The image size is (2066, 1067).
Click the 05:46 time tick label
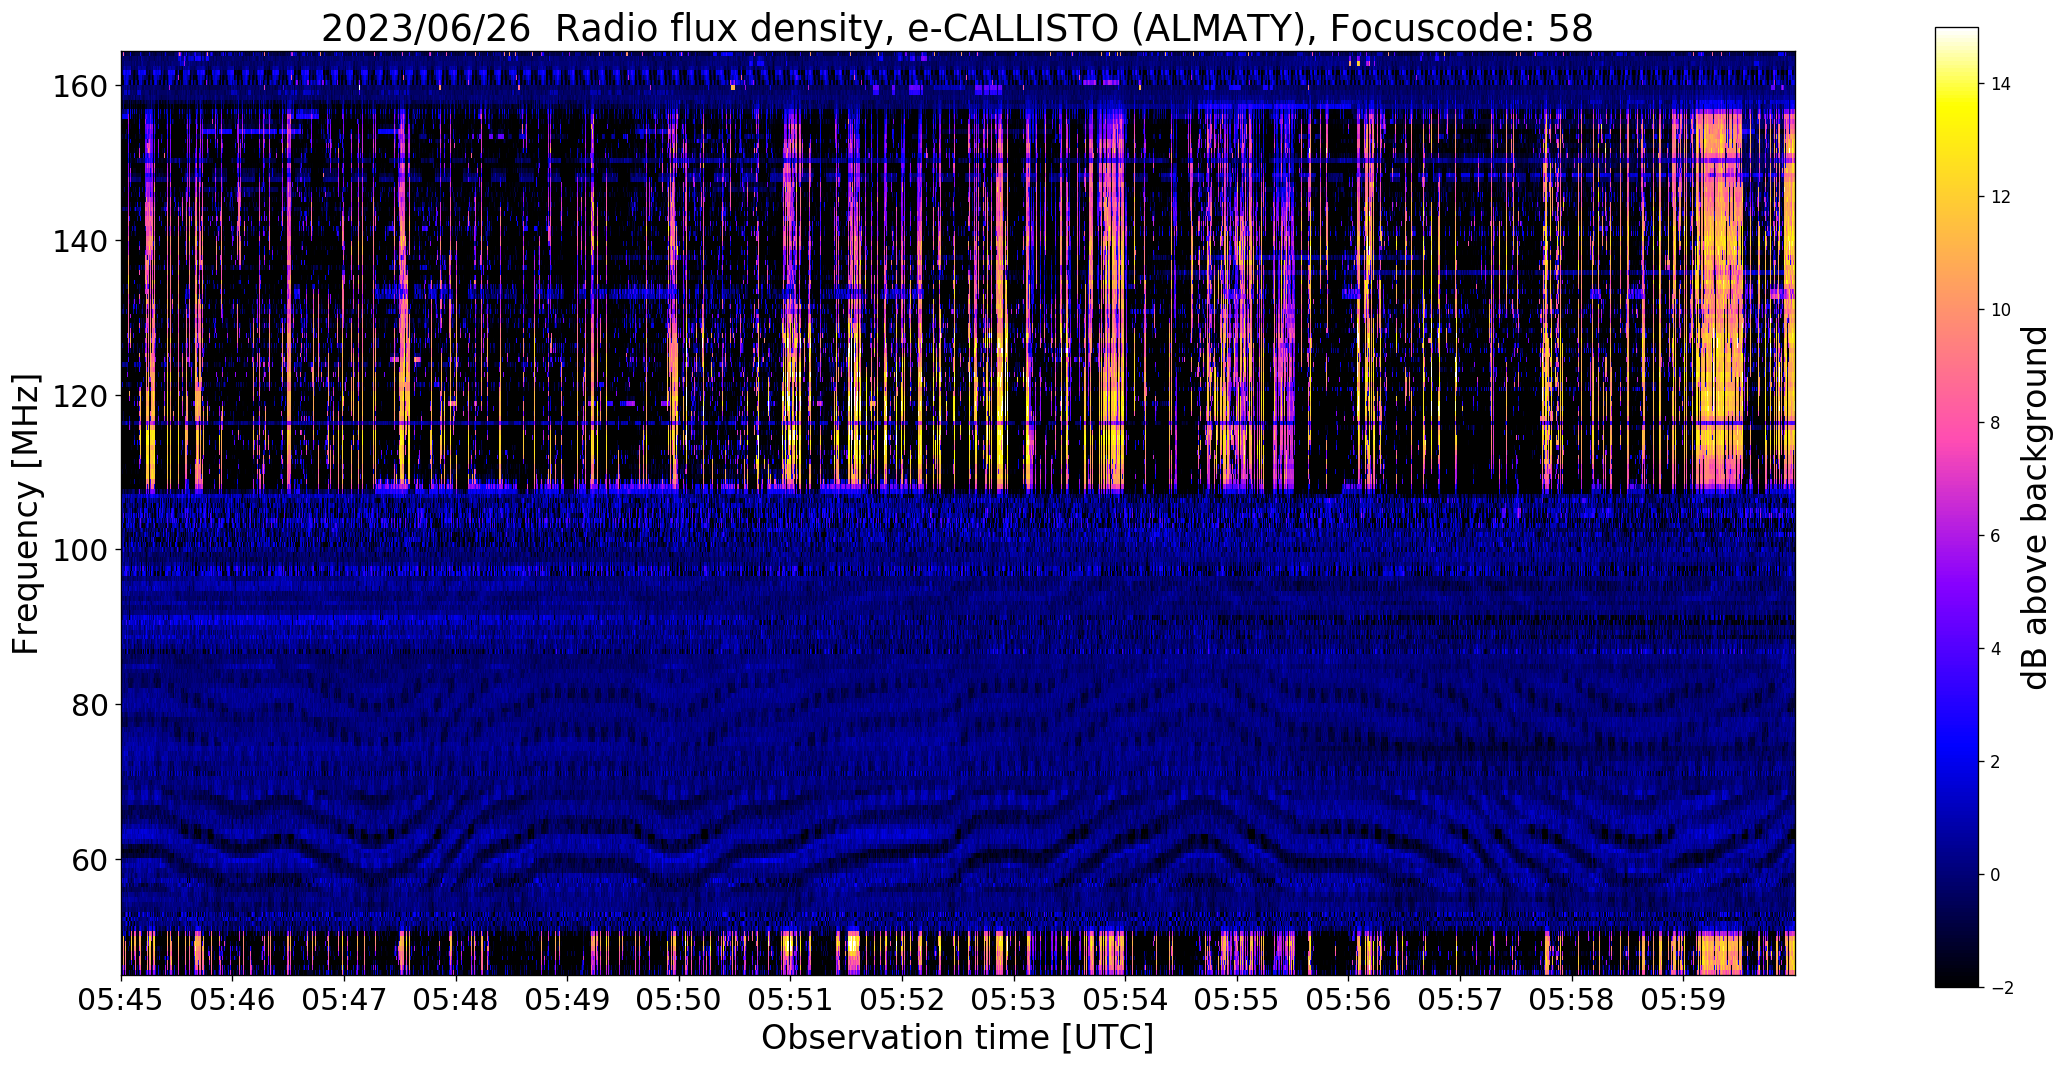232,1000
